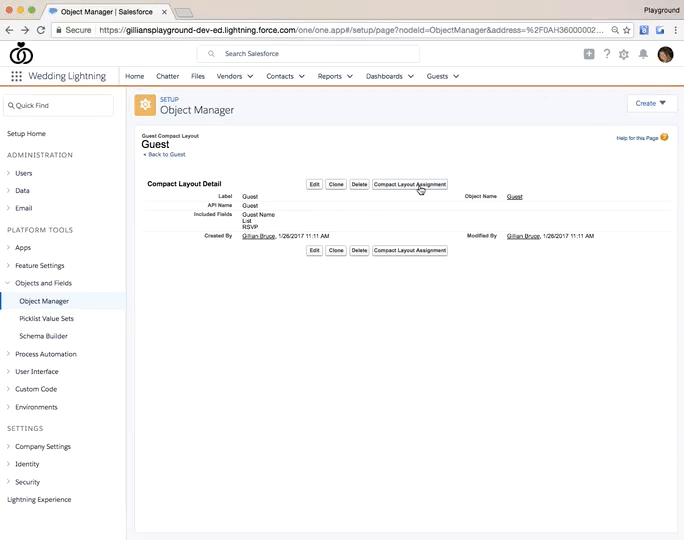This screenshot has width=684, height=540.
Task: Open the user profile avatar
Action: click(x=665, y=55)
